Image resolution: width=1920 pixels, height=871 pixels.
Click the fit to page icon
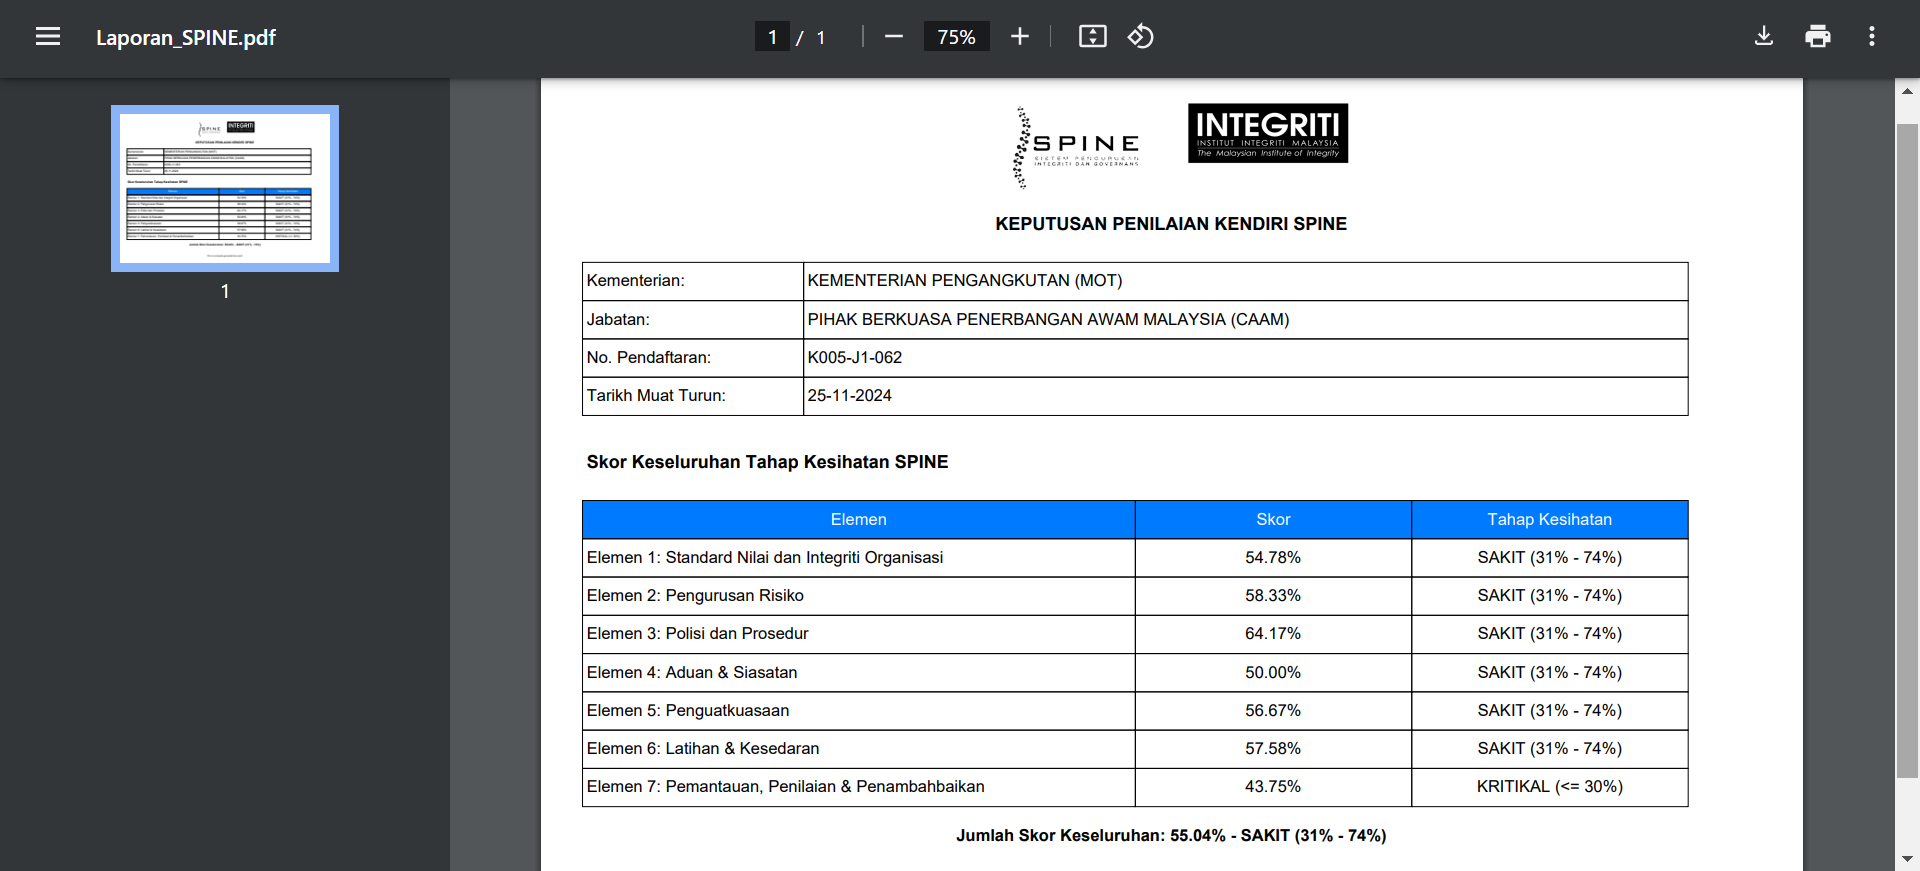pos(1092,37)
